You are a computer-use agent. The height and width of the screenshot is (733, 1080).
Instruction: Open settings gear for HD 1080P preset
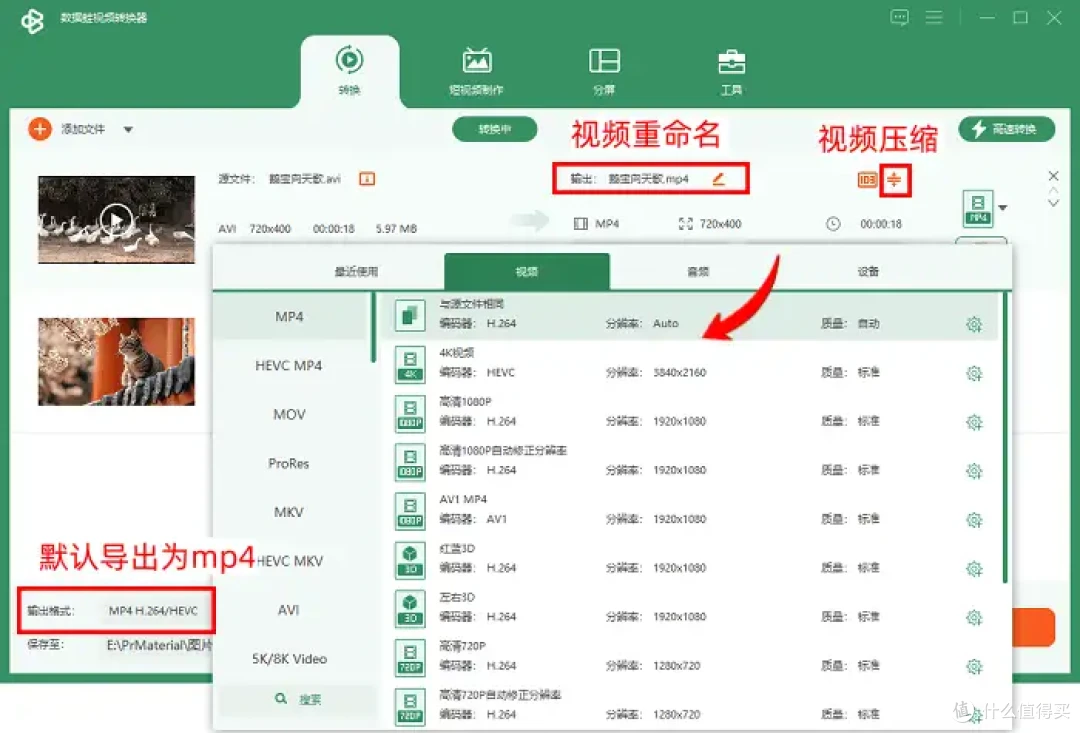974,422
